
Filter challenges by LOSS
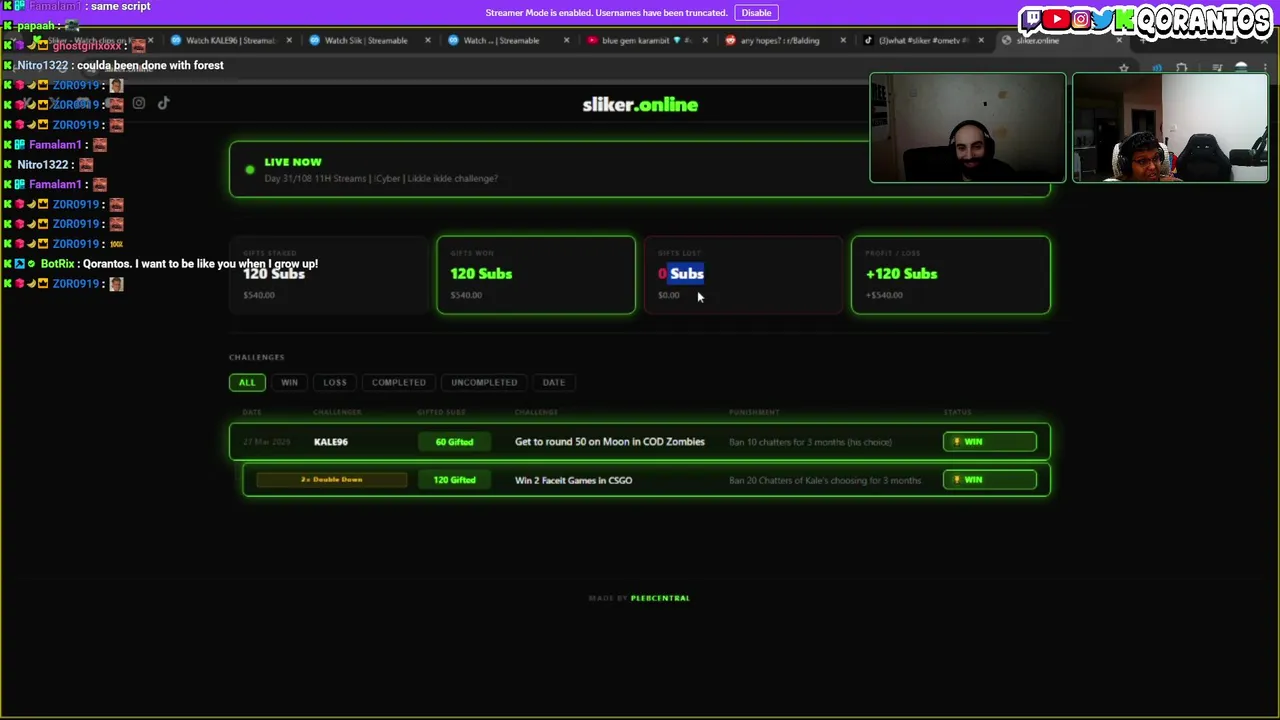tap(335, 382)
